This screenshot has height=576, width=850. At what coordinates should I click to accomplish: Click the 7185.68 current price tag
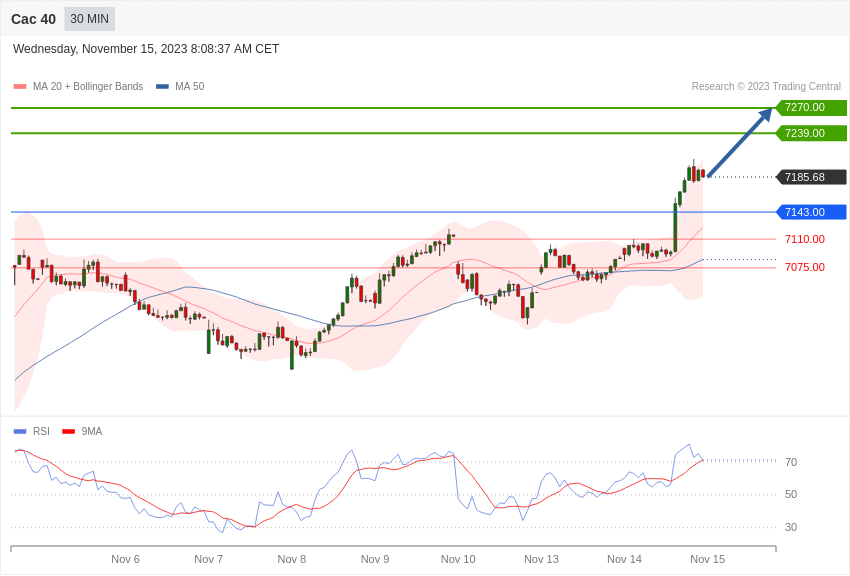810,177
